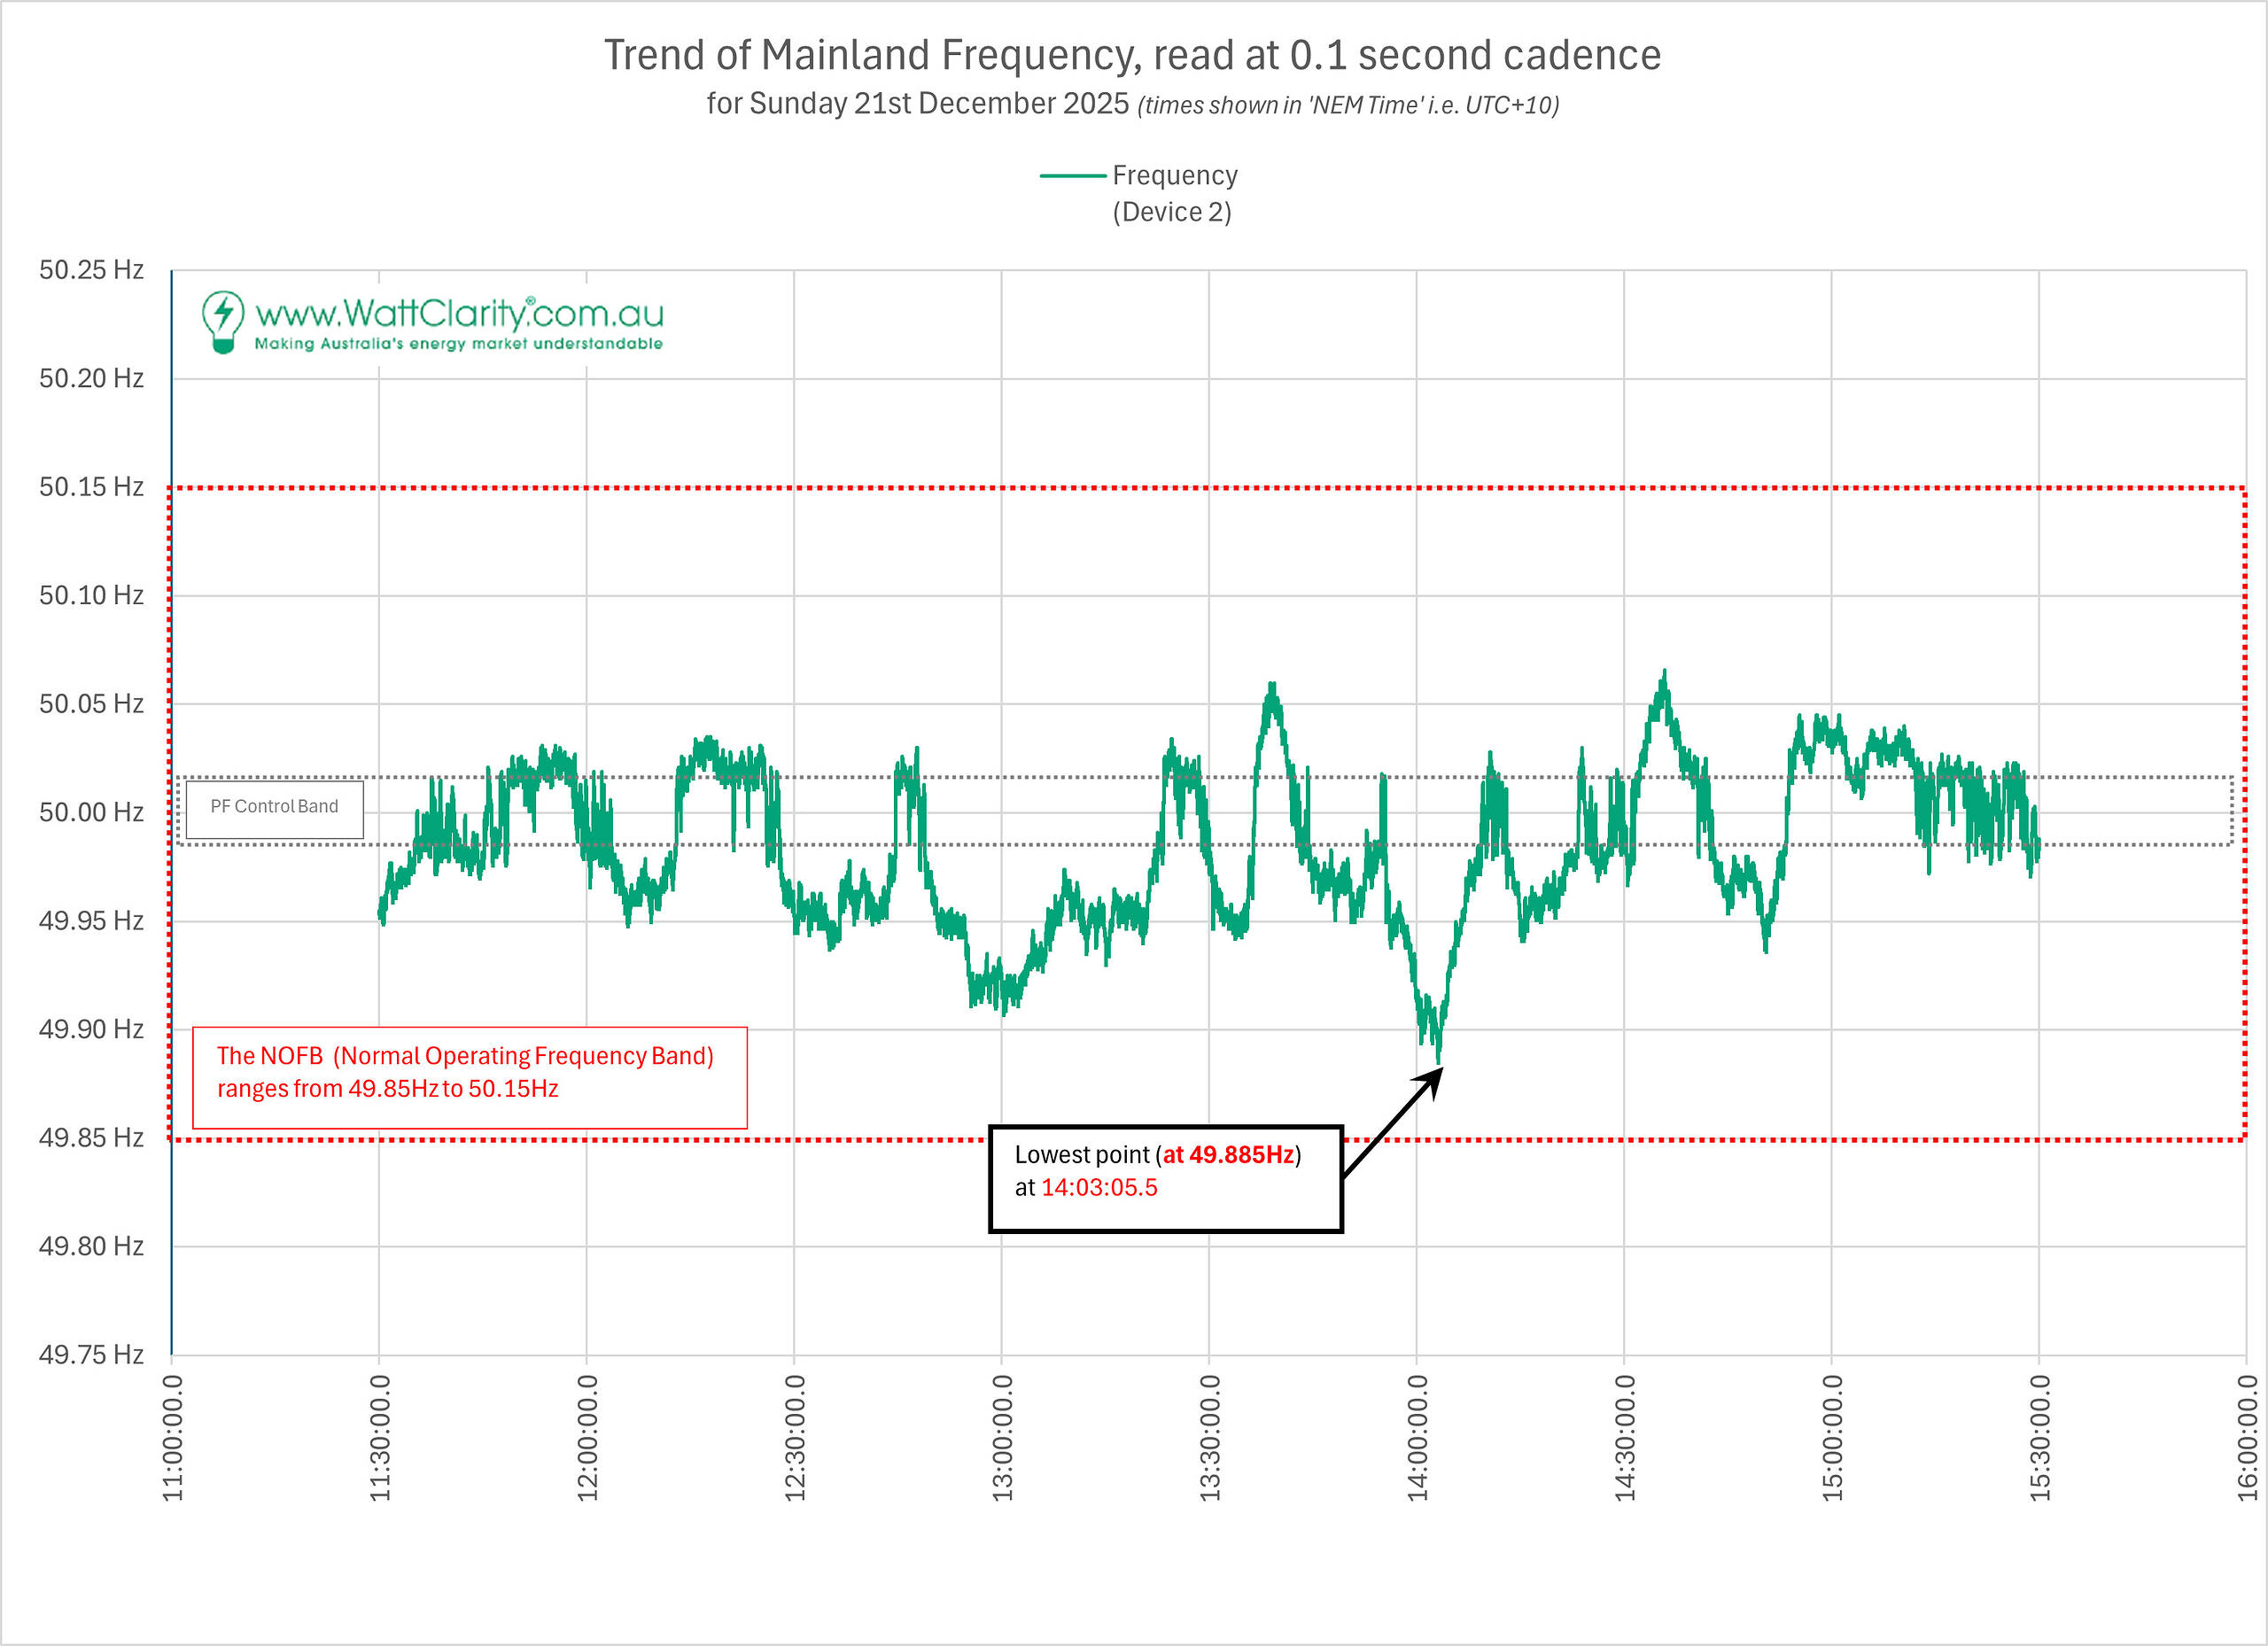Screen dimensions: 2268x1646
Task: Select the Lowest point annotation callout box
Action: click(x=1164, y=1177)
